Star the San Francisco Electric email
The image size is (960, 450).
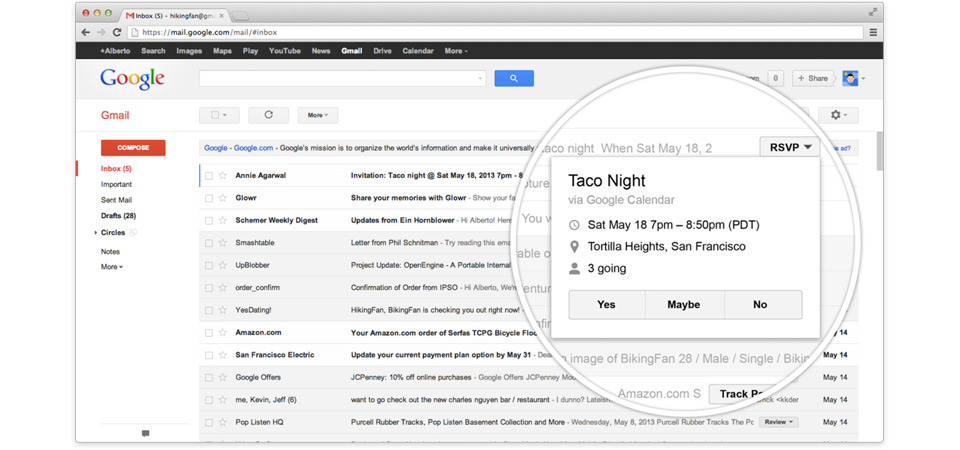(x=223, y=355)
